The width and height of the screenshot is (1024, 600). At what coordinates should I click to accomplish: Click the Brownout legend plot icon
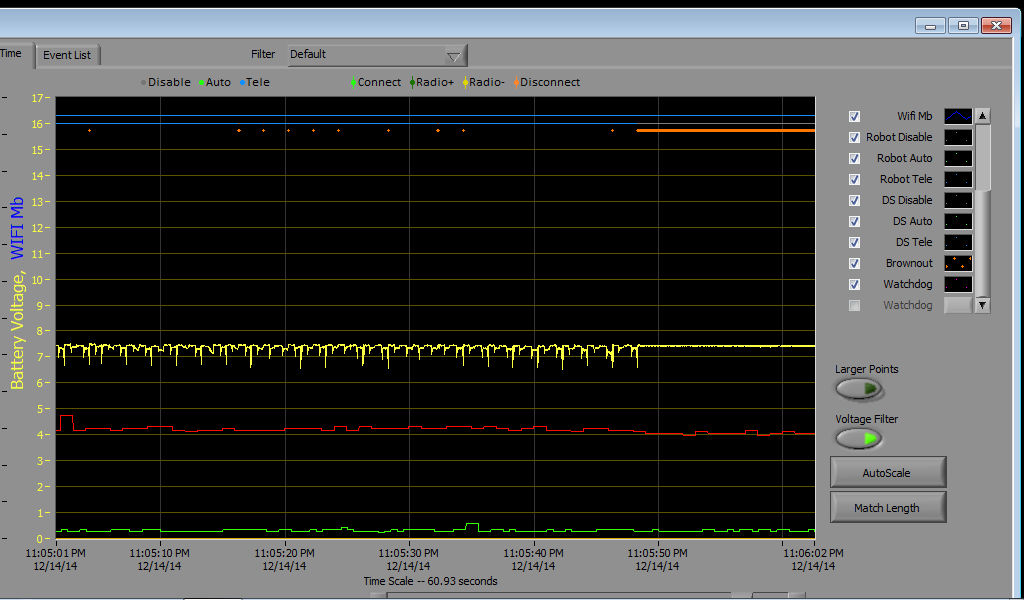tap(958, 263)
